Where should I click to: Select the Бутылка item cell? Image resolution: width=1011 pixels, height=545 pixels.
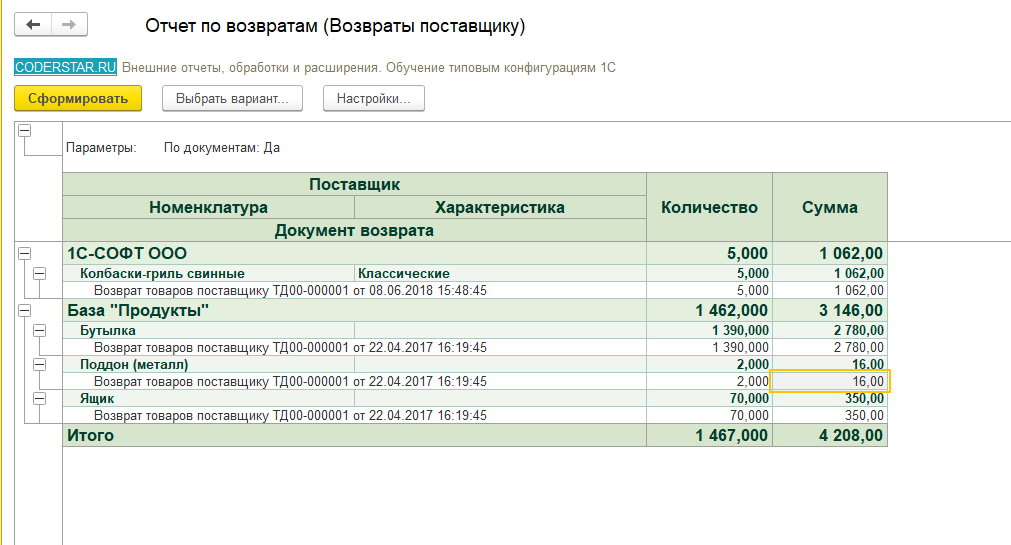208,331
